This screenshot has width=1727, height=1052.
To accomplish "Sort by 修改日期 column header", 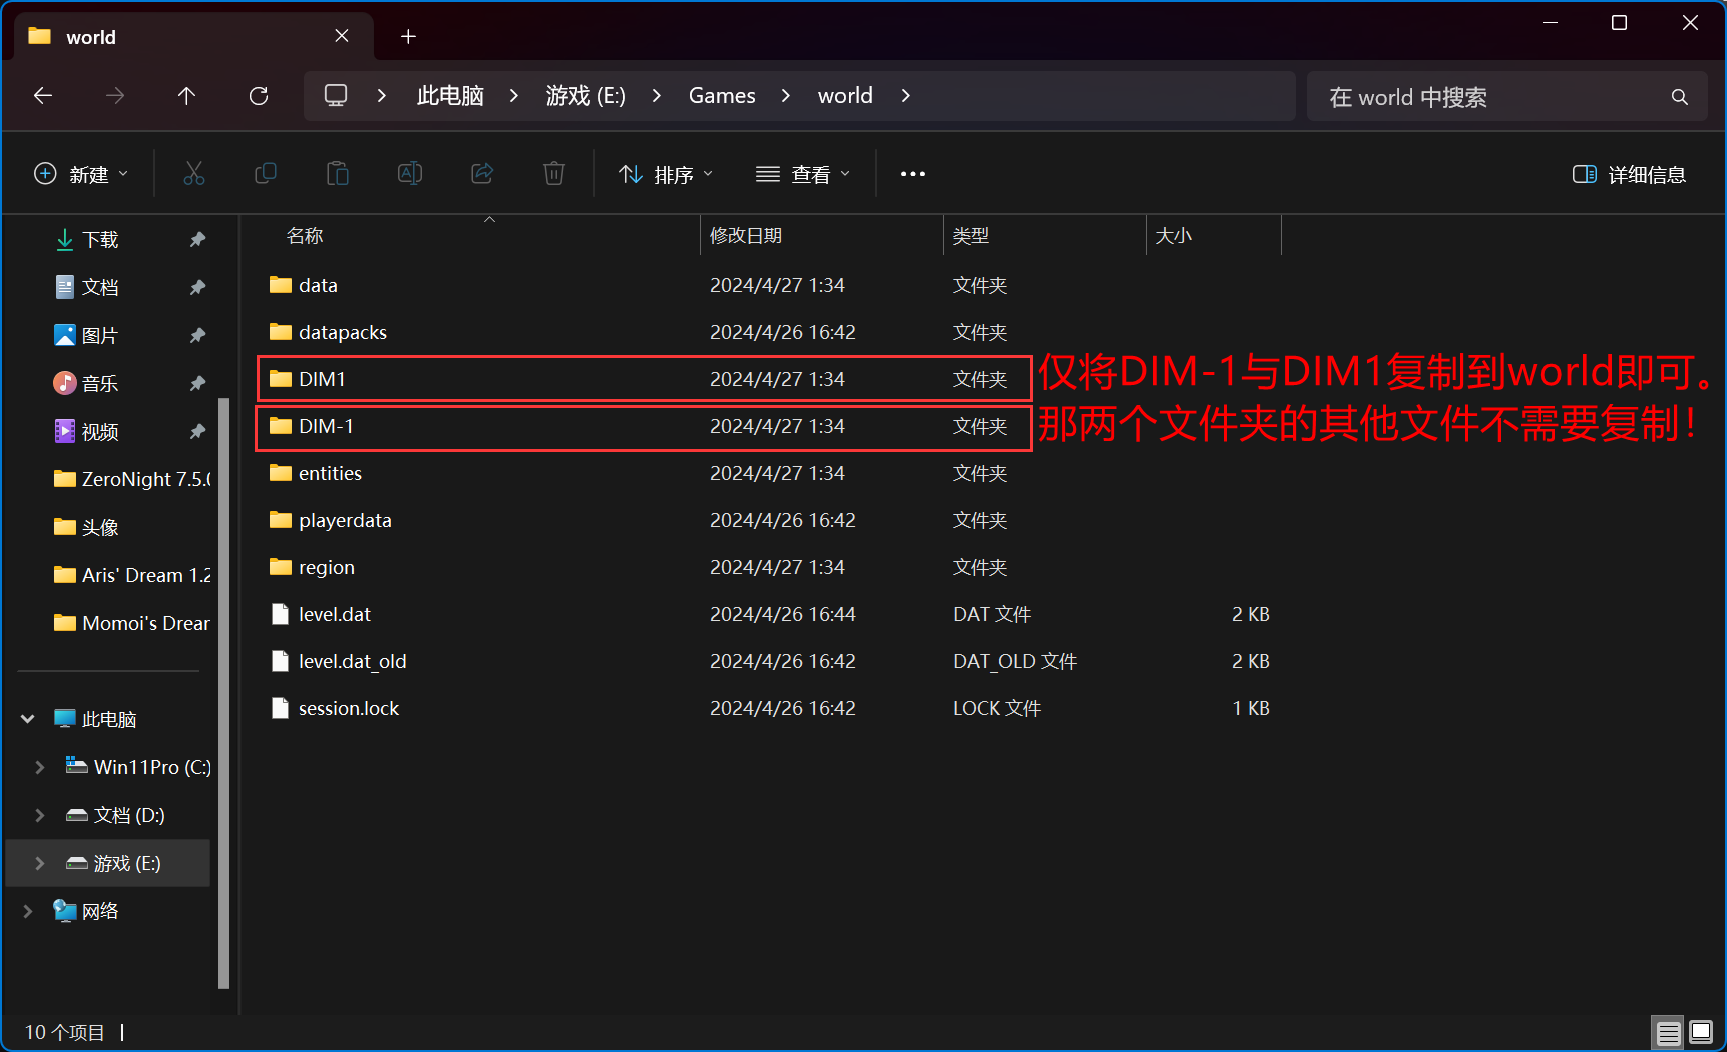I will (821, 236).
